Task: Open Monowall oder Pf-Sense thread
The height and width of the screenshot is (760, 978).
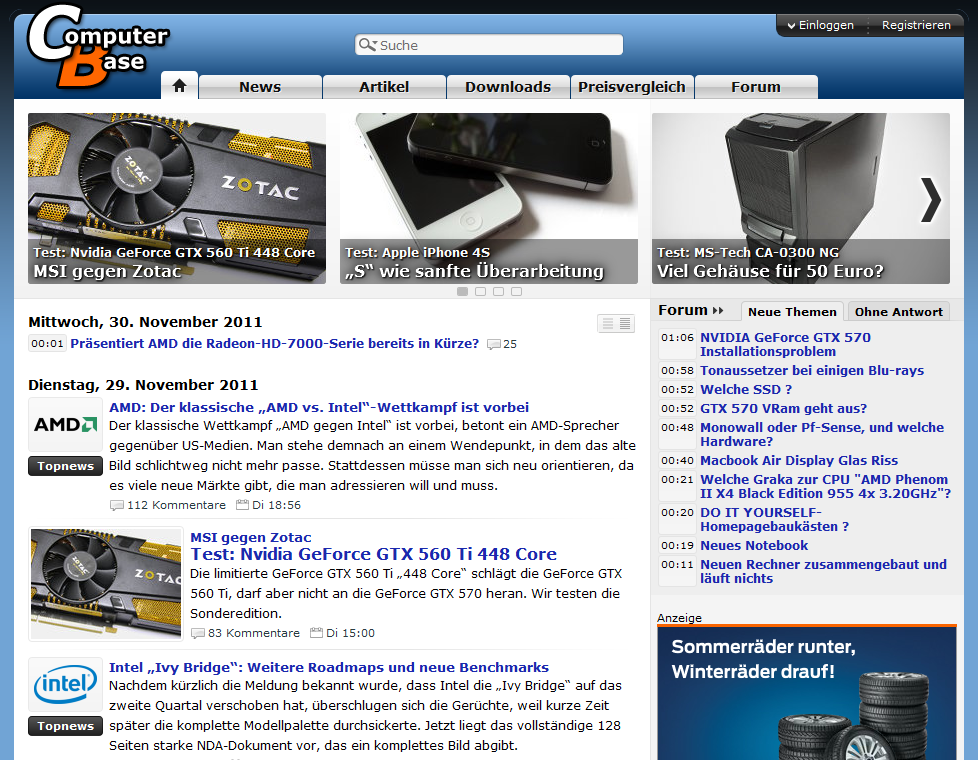Action: click(822, 434)
